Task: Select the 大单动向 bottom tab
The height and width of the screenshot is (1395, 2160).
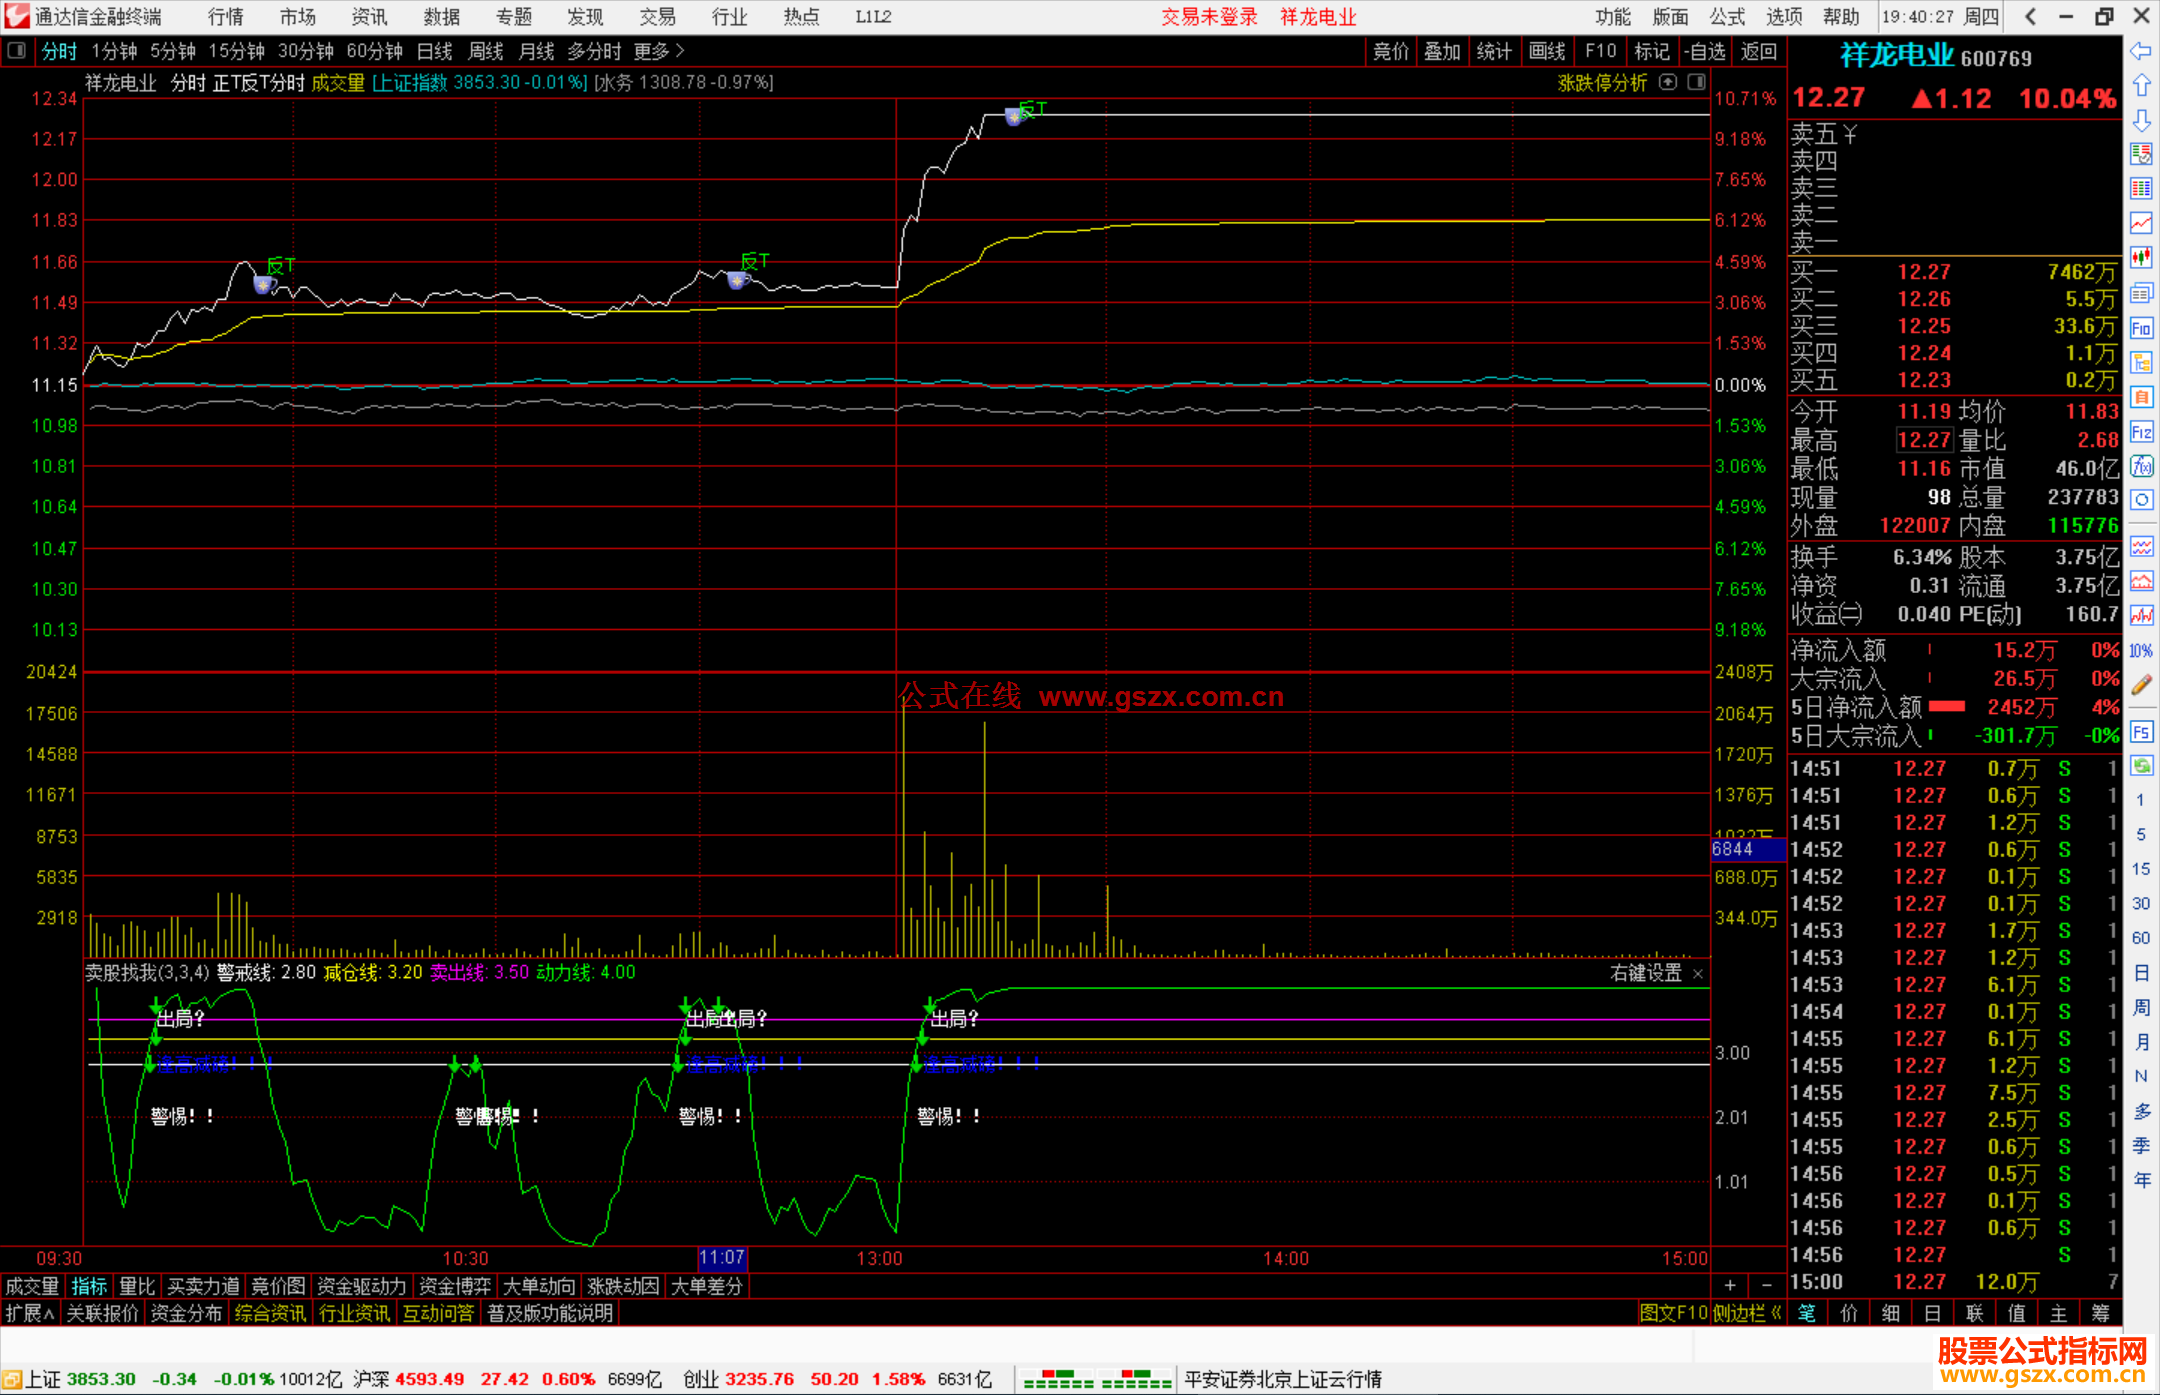Action: [x=539, y=1286]
